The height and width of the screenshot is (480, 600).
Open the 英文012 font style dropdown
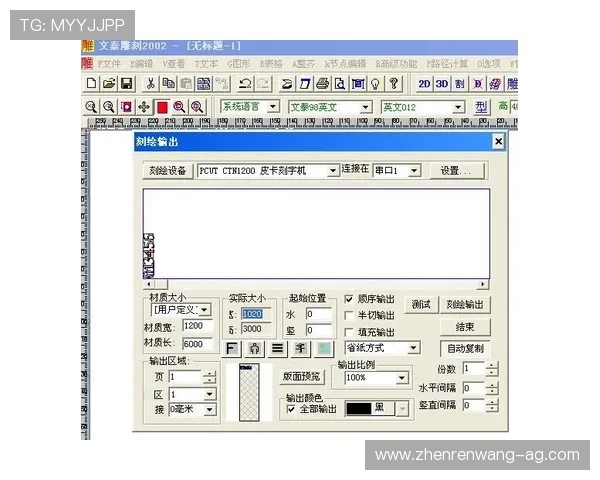click(458, 107)
